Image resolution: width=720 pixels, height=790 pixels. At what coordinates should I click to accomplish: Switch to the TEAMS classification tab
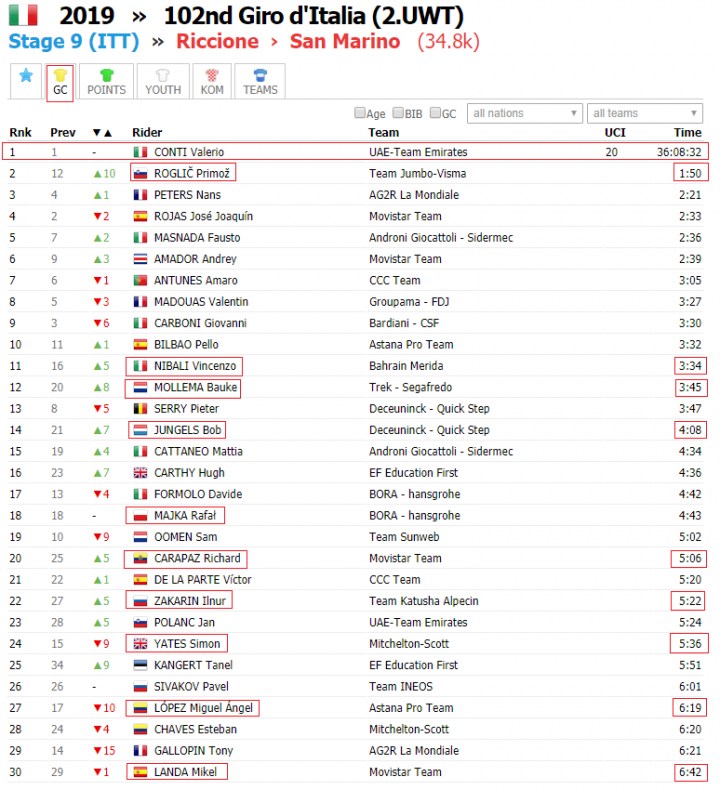[x=260, y=82]
